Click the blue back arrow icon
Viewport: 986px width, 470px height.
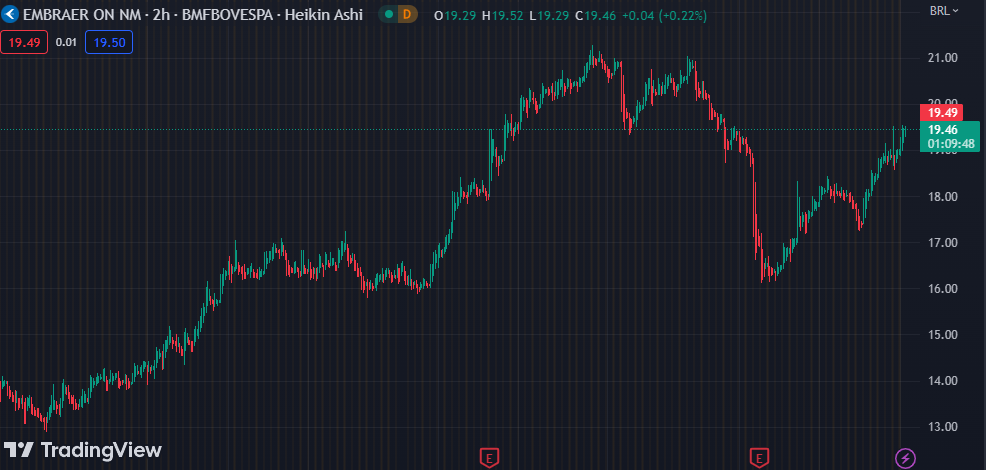9,14
